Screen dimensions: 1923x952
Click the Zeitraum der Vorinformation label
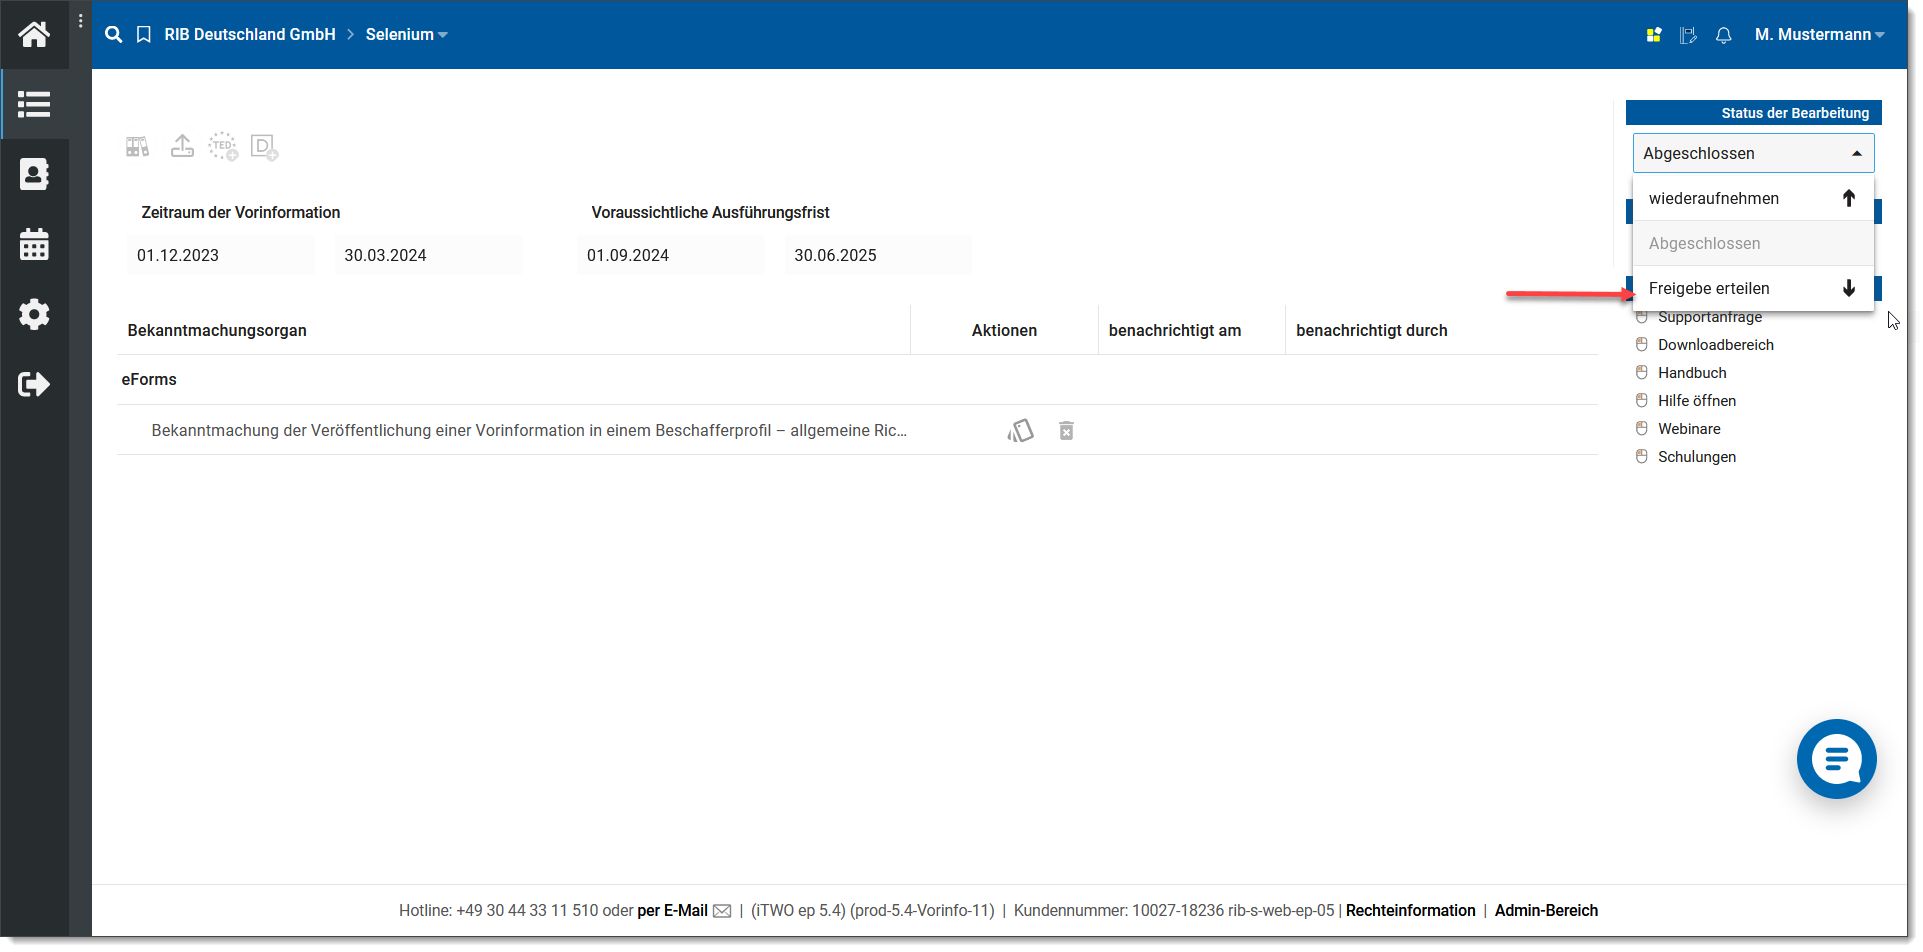(x=240, y=213)
